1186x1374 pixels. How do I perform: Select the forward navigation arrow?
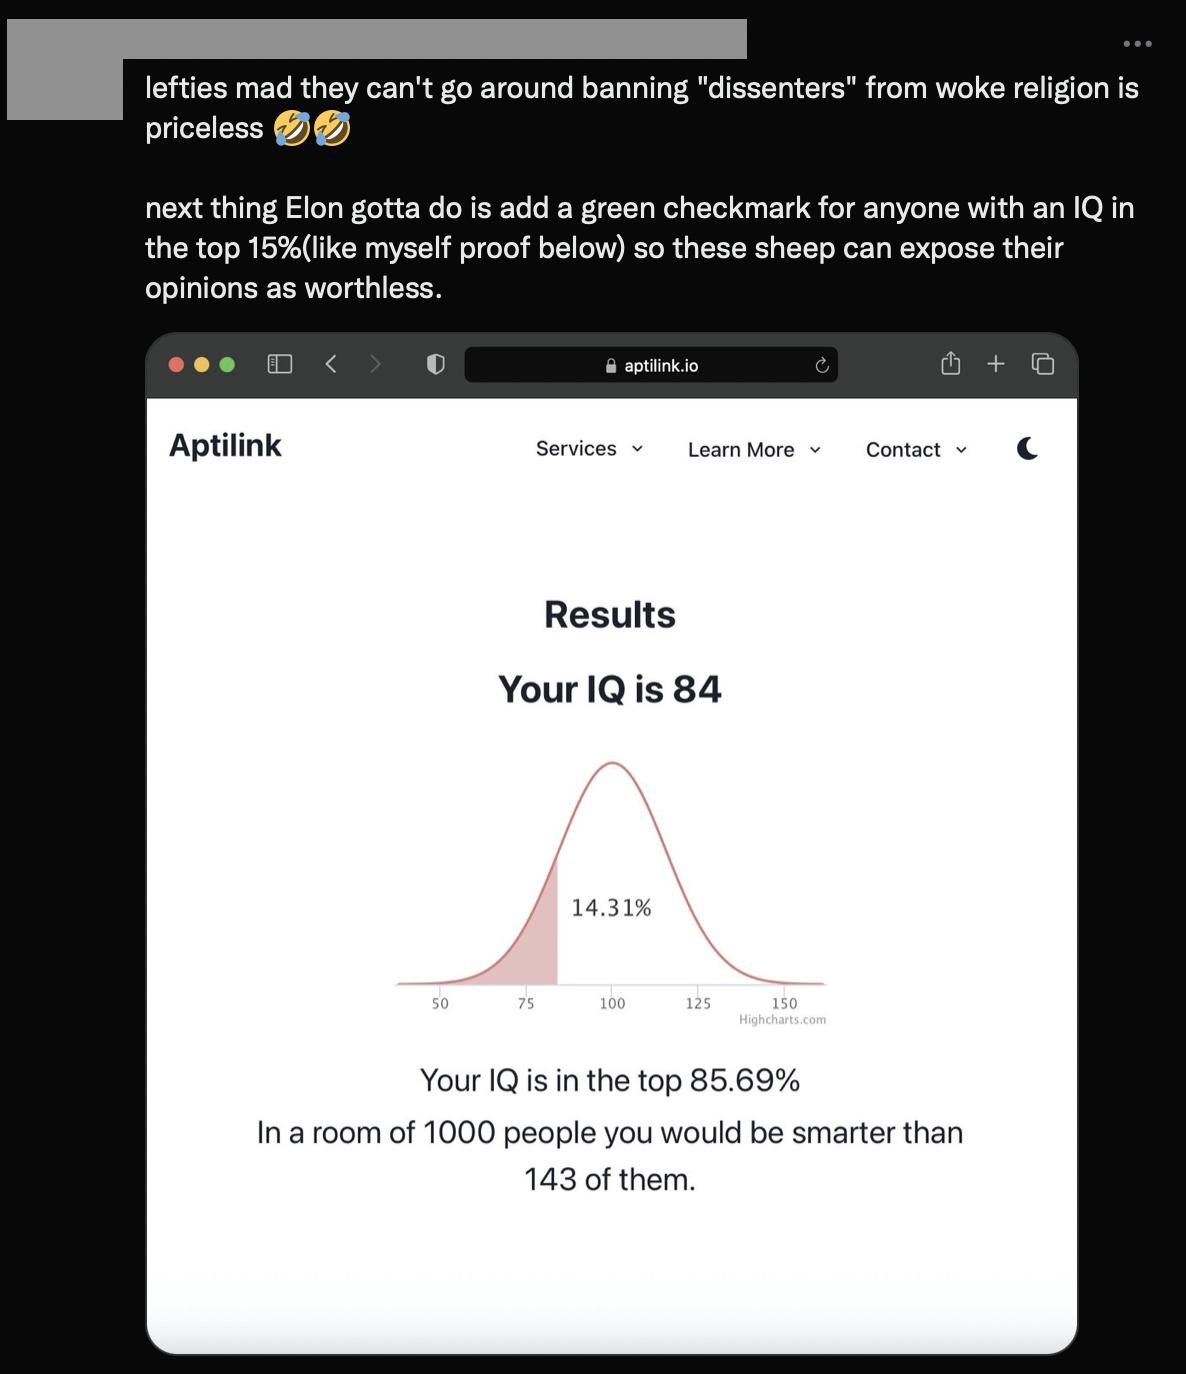375,364
